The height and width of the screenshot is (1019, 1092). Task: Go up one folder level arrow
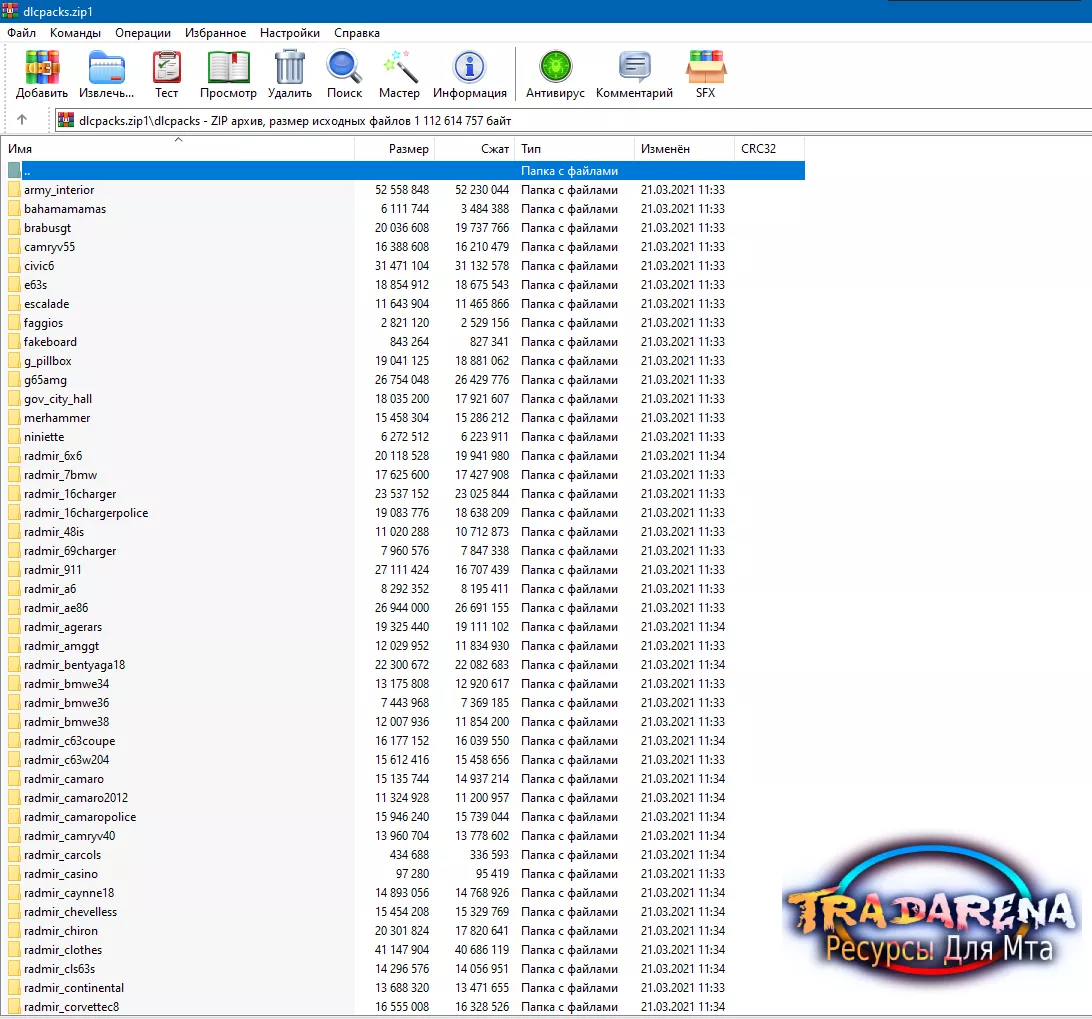(22, 119)
